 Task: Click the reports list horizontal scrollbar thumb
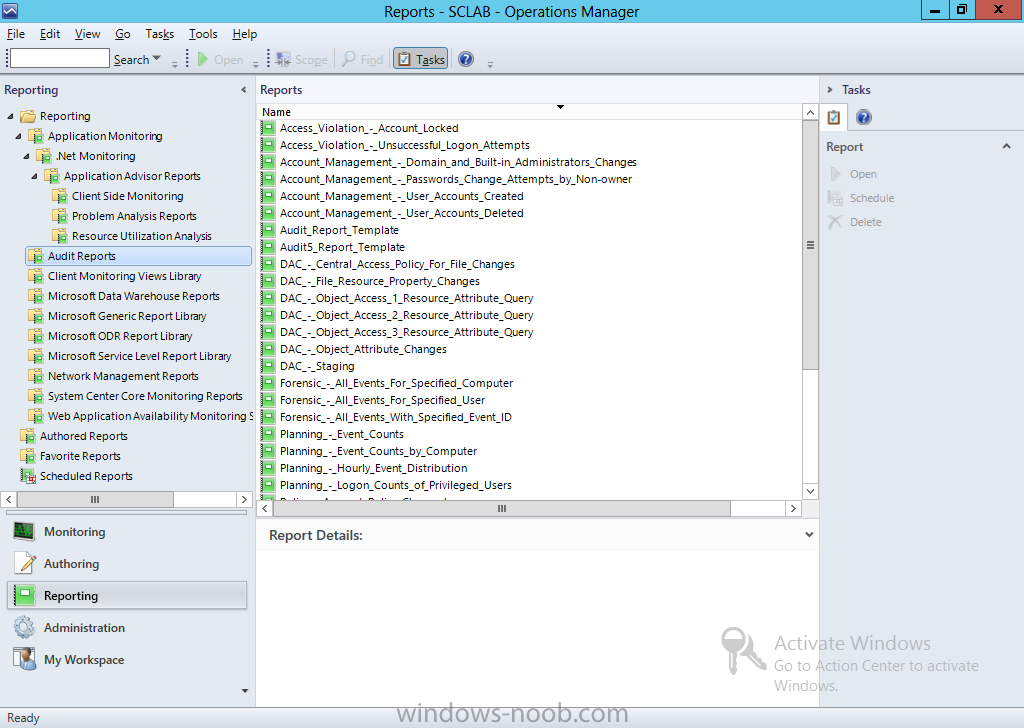click(502, 509)
